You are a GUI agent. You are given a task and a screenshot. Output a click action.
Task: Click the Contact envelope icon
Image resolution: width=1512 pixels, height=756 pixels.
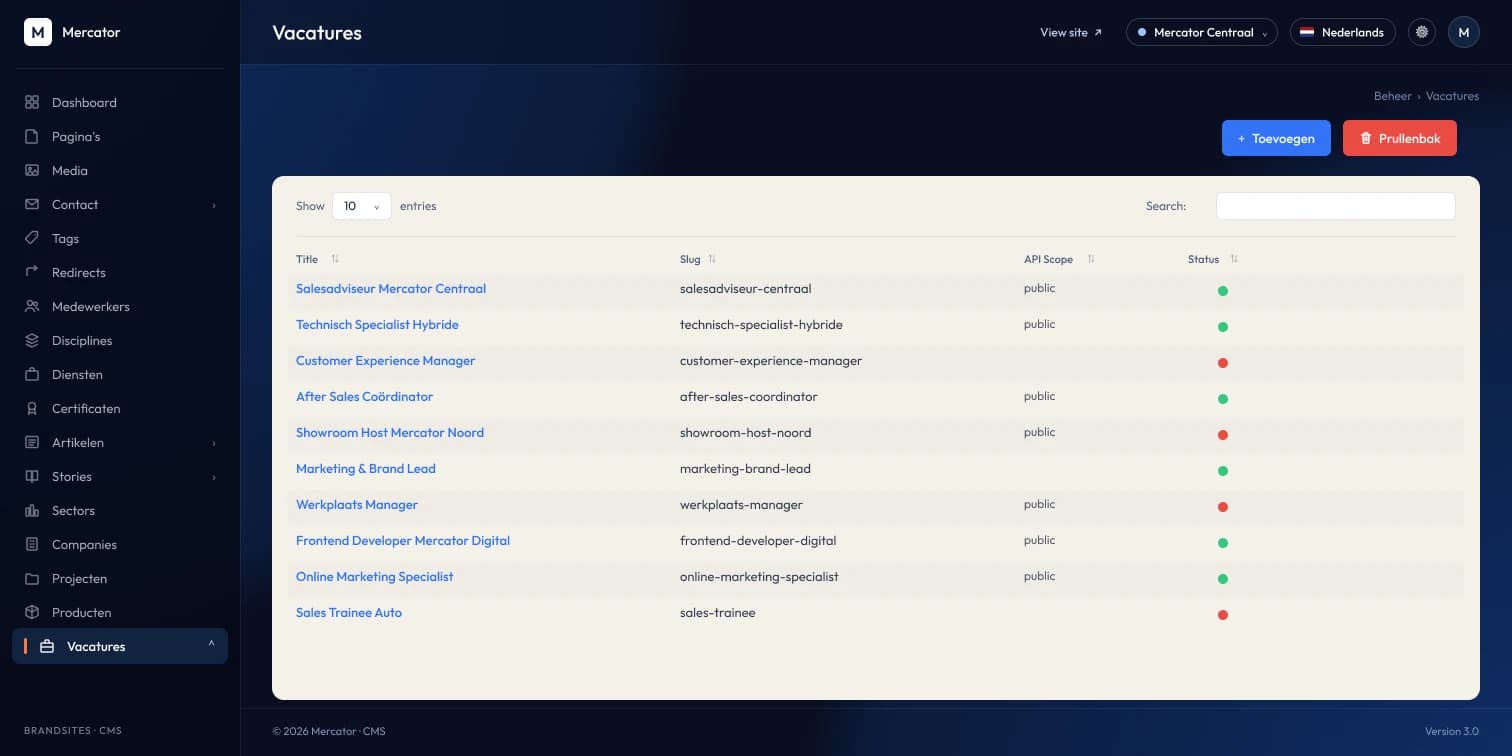[32, 204]
